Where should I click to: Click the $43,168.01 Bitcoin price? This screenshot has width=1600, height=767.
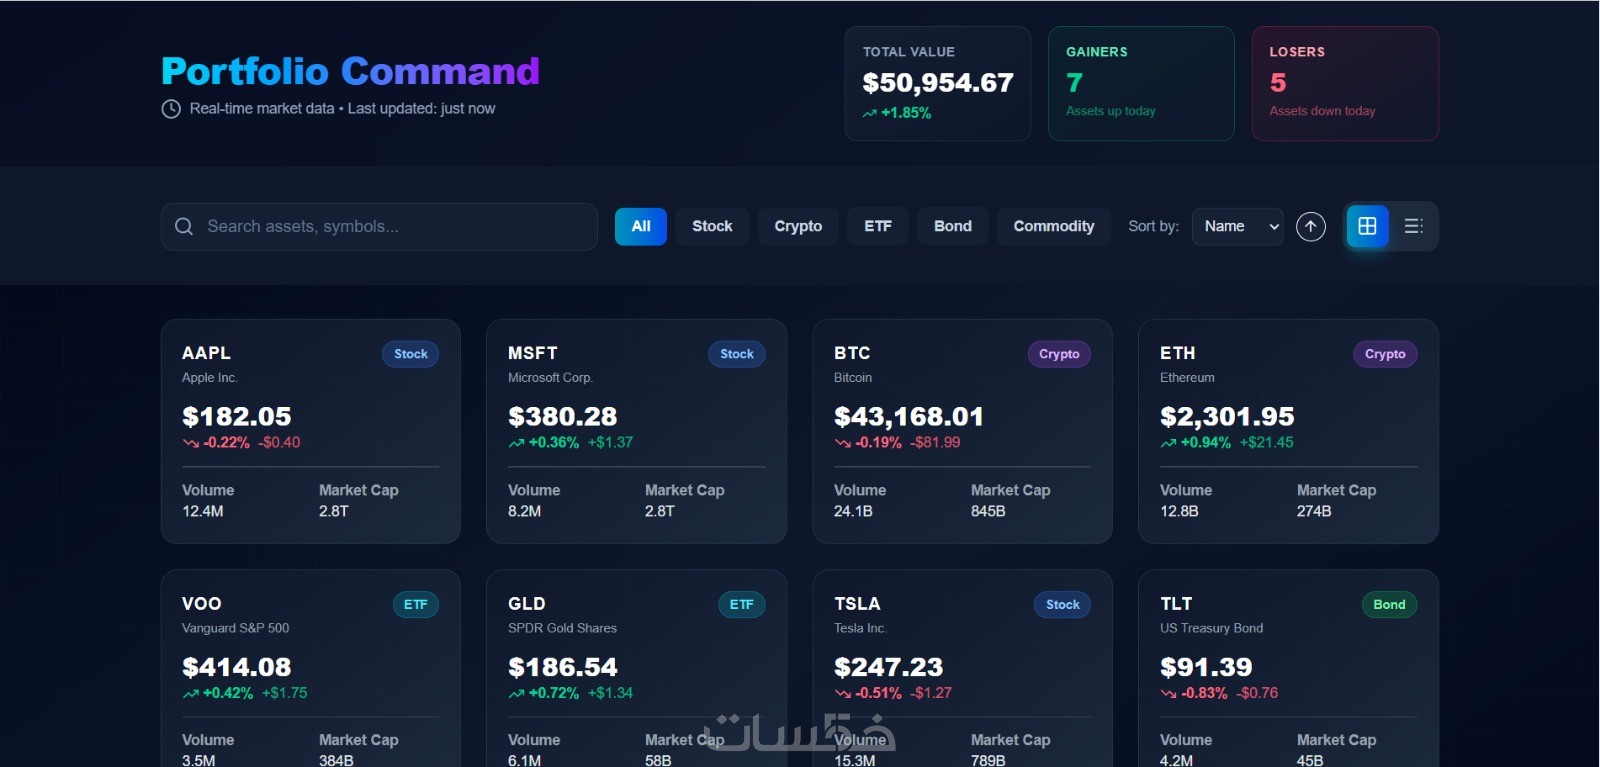pos(909,417)
